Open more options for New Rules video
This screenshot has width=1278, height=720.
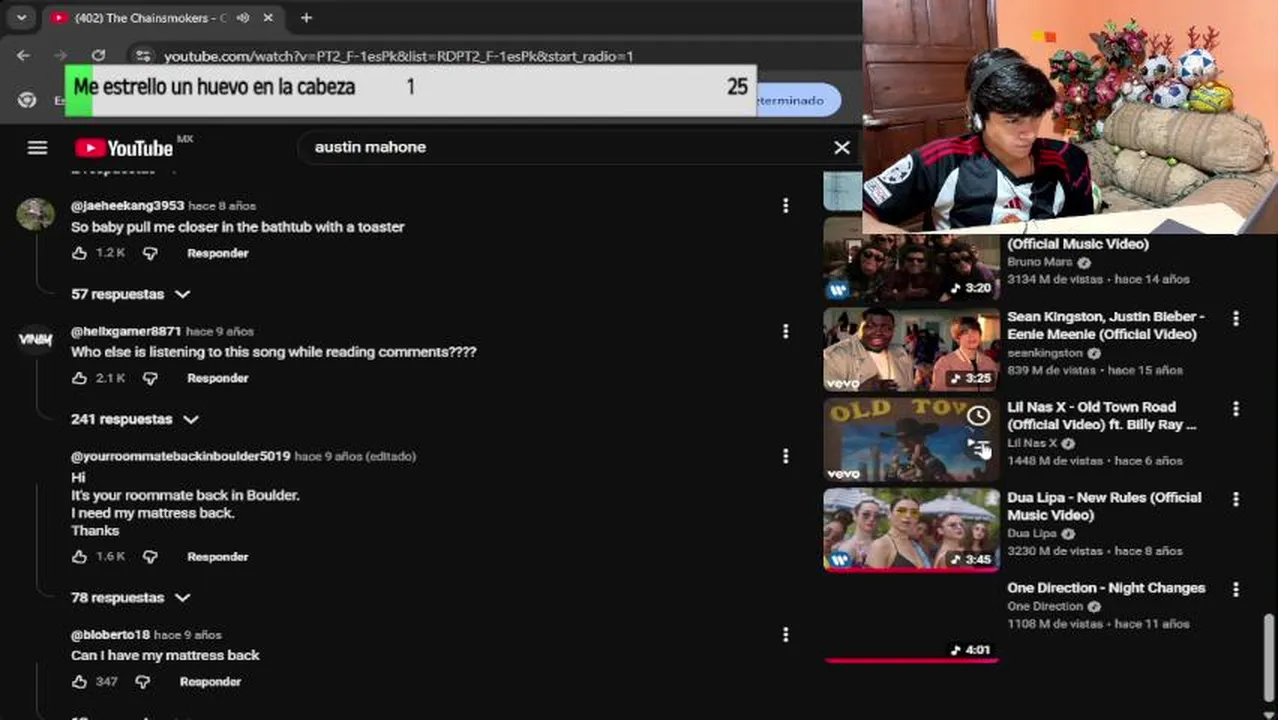[x=1236, y=499]
